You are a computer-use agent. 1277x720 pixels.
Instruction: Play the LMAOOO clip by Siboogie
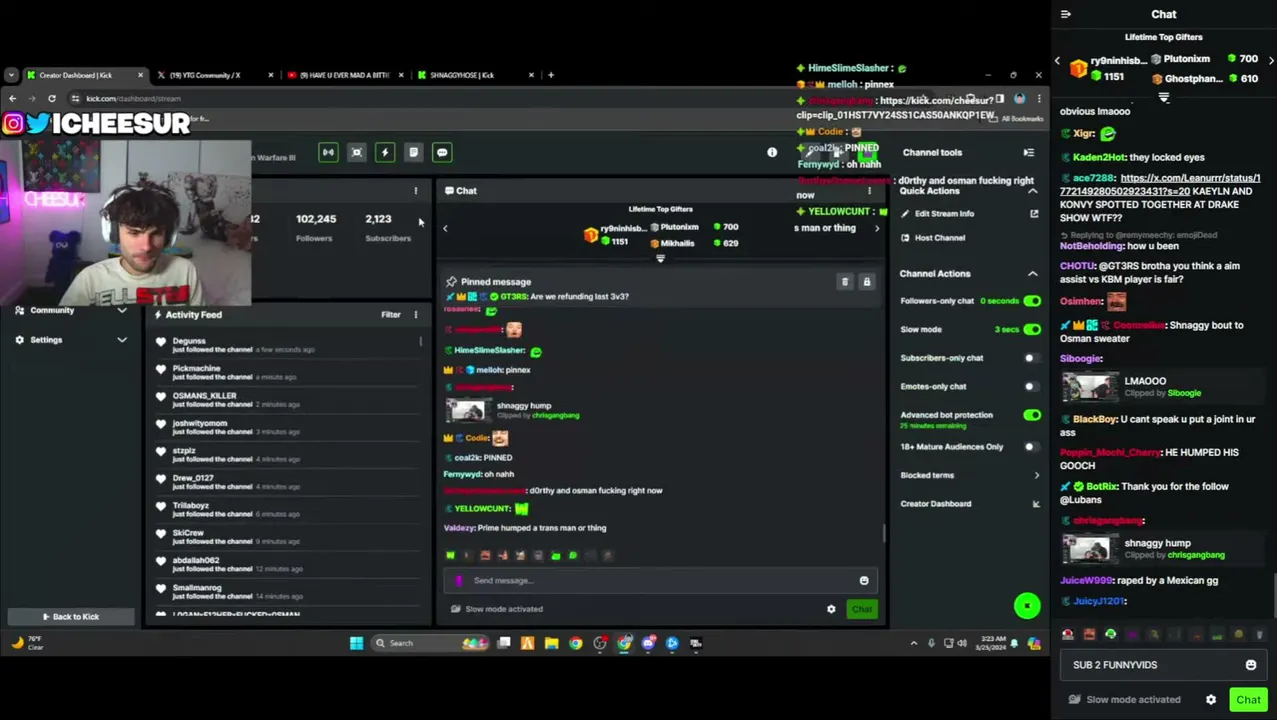point(1091,387)
